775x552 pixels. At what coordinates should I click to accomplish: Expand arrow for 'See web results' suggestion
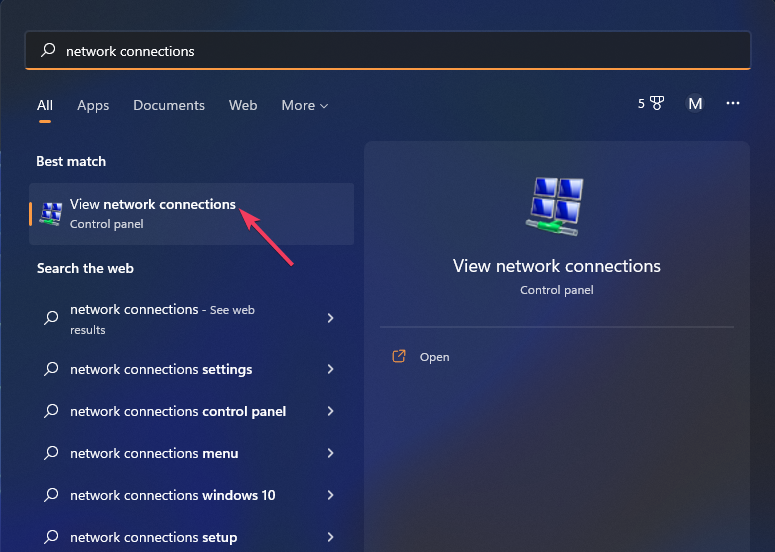pos(331,318)
